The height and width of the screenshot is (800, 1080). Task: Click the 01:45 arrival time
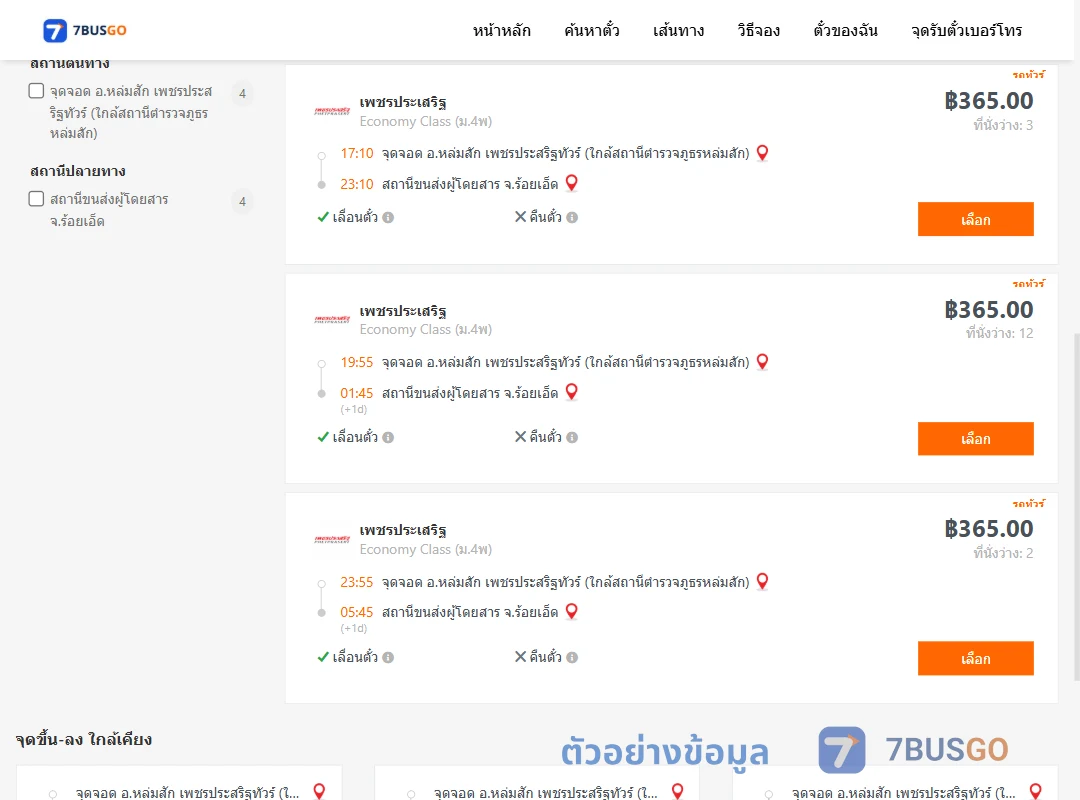tap(357, 393)
